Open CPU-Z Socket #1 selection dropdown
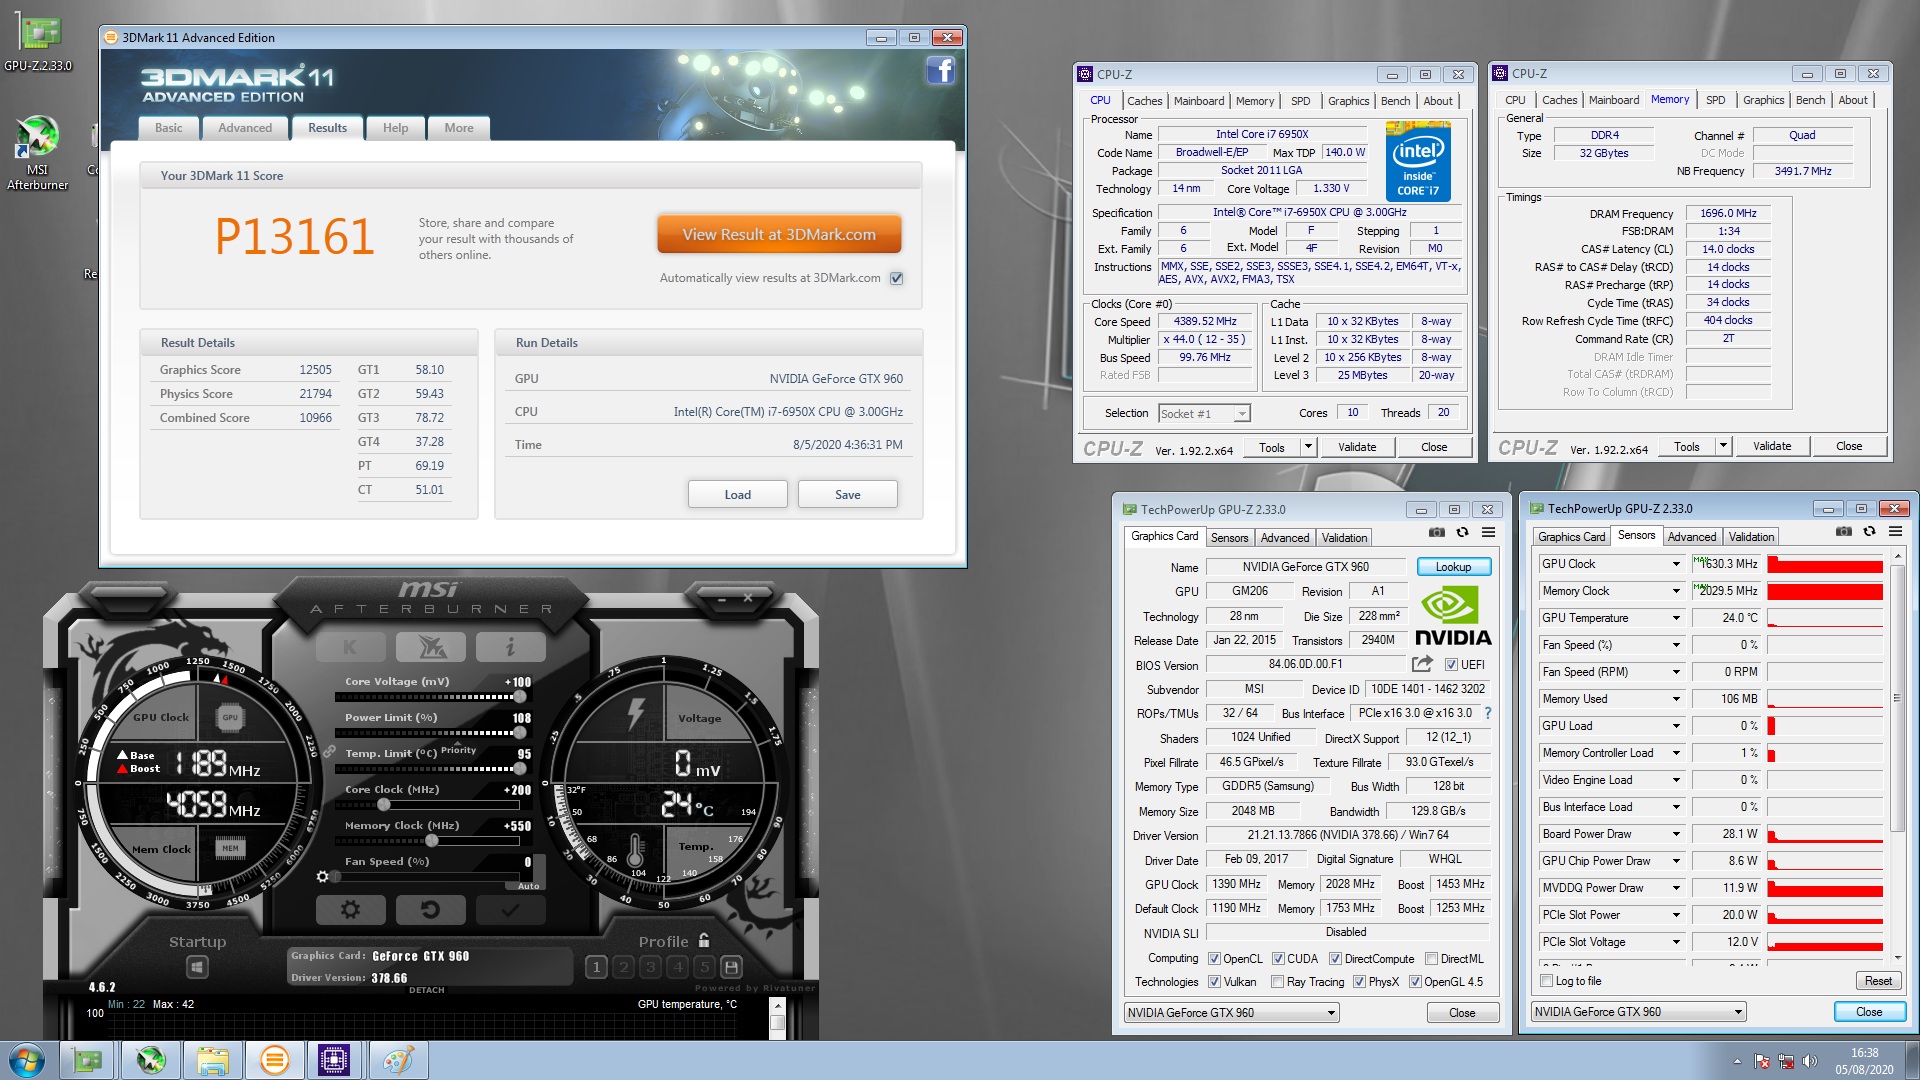The height and width of the screenshot is (1080, 1920). pos(1204,414)
